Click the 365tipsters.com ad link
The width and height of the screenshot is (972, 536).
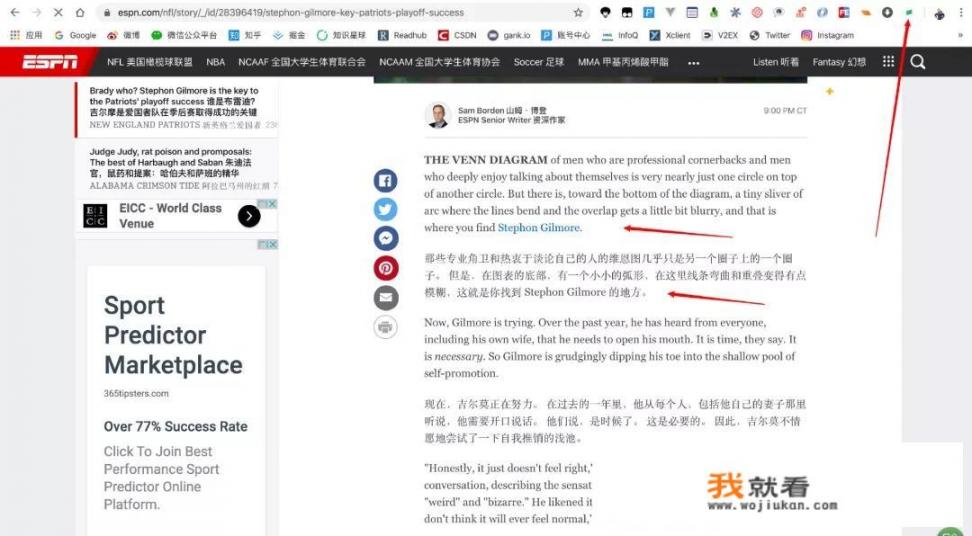pos(136,393)
